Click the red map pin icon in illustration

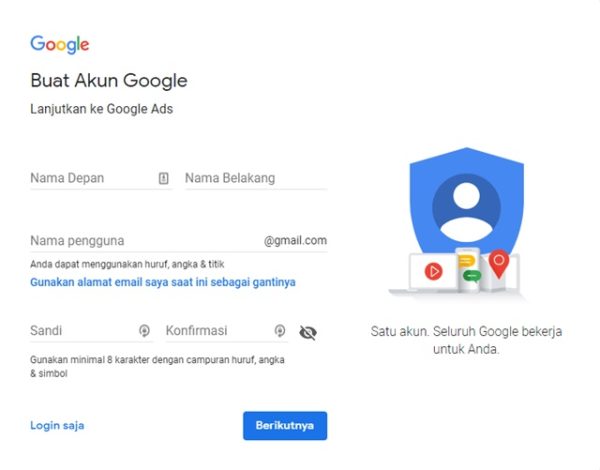(x=499, y=264)
